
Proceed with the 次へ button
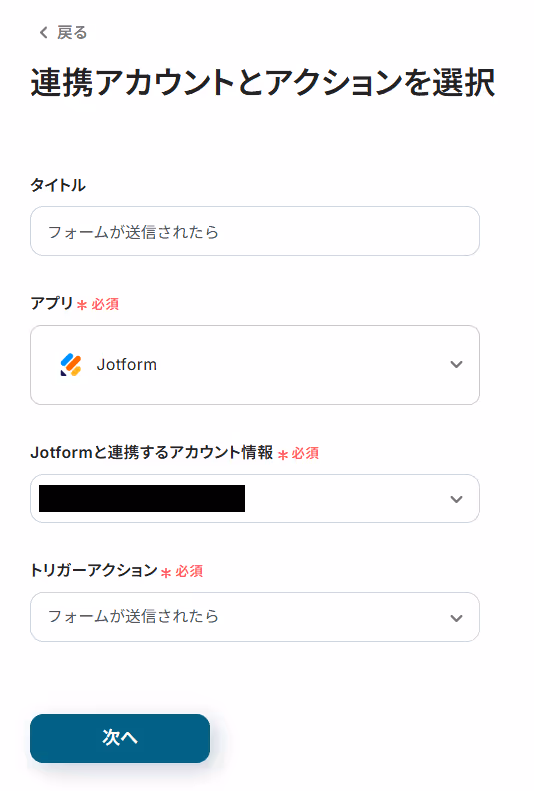click(120, 738)
